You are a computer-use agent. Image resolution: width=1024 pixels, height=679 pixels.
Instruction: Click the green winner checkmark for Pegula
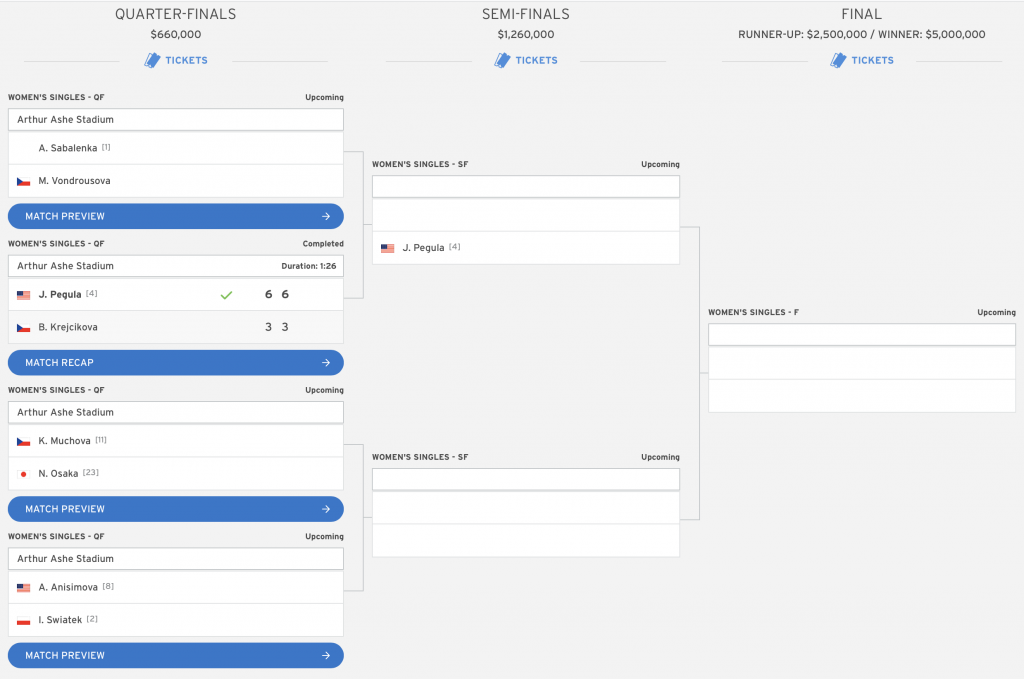[x=226, y=295]
